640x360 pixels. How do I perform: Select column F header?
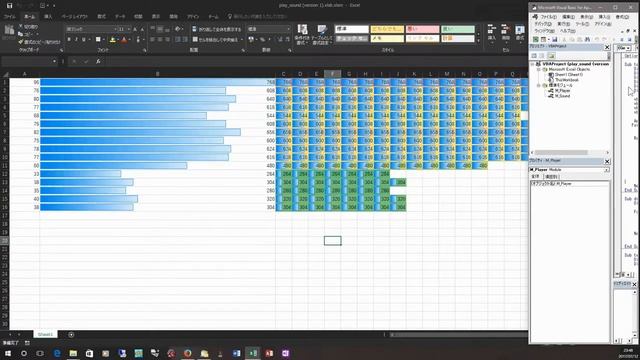[x=333, y=74]
